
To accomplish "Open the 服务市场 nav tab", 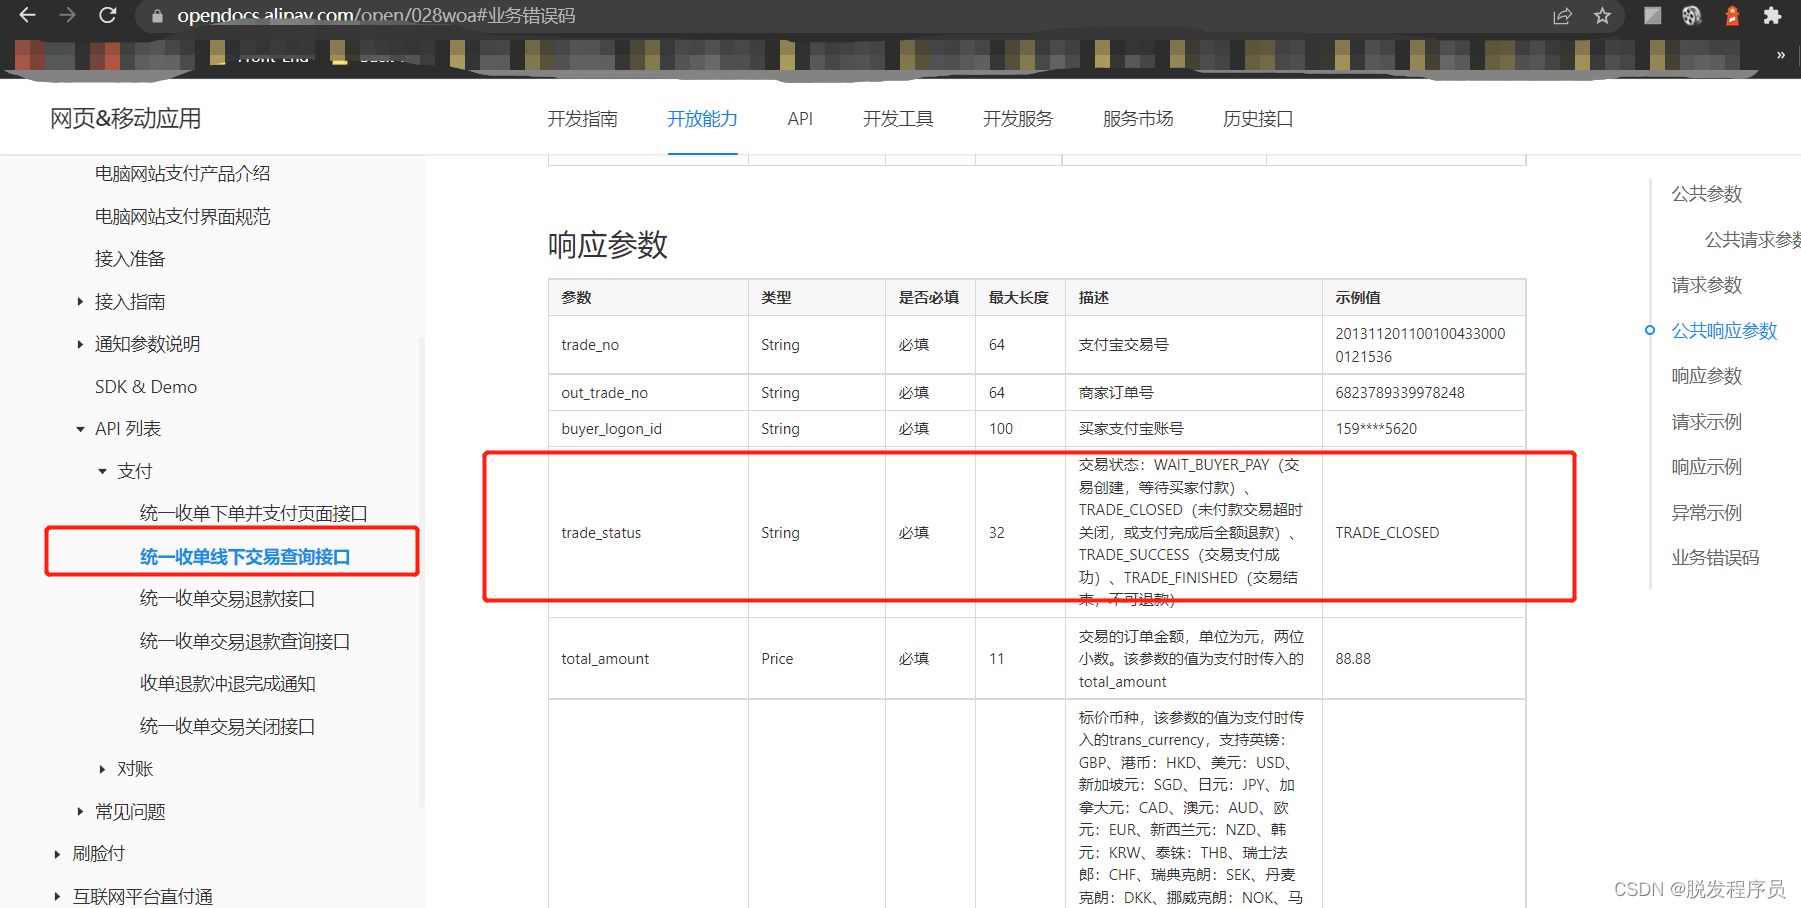I will (1138, 119).
